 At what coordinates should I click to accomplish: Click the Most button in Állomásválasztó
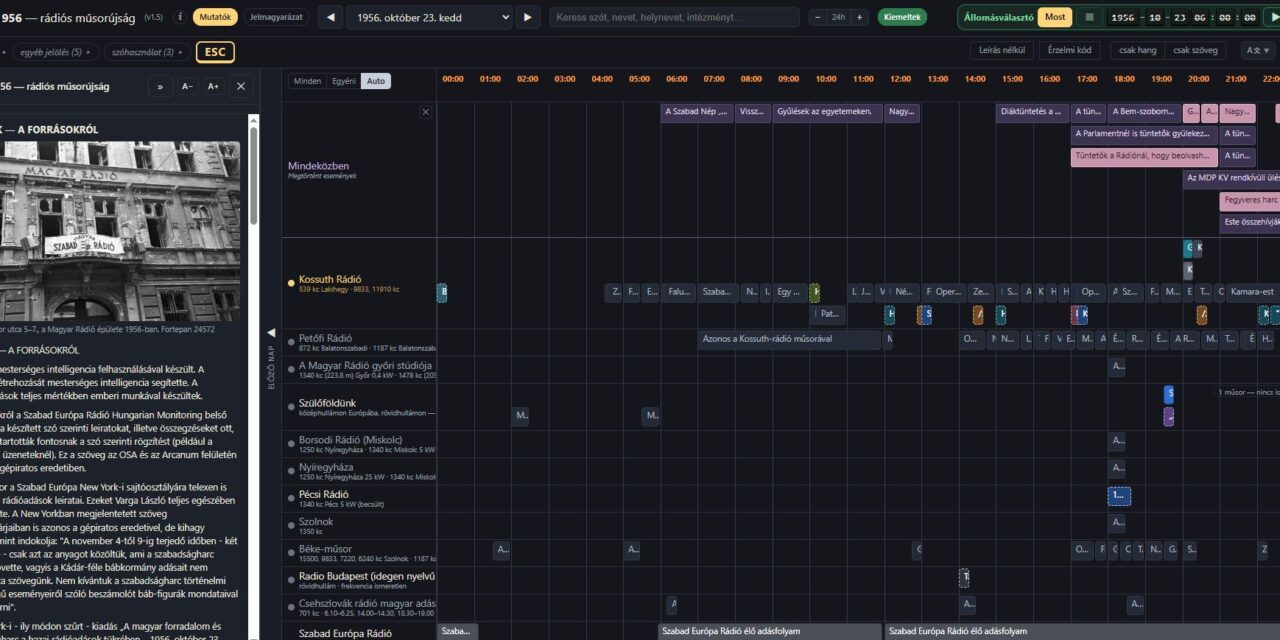(x=1055, y=17)
